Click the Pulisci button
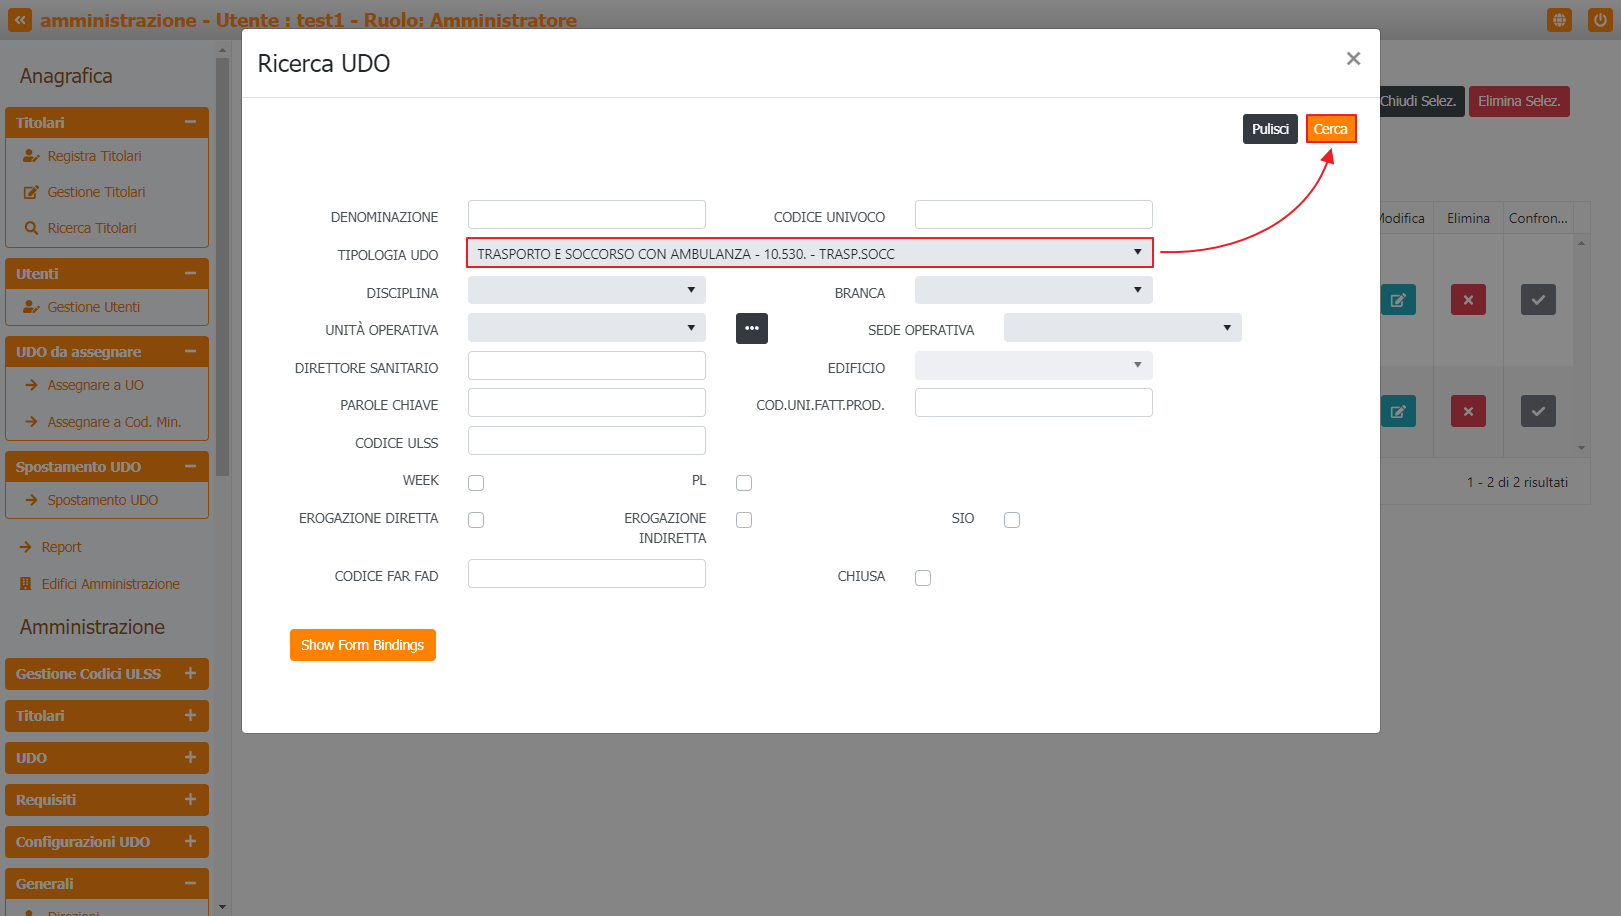Viewport: 1621px width, 916px height. [x=1269, y=129]
